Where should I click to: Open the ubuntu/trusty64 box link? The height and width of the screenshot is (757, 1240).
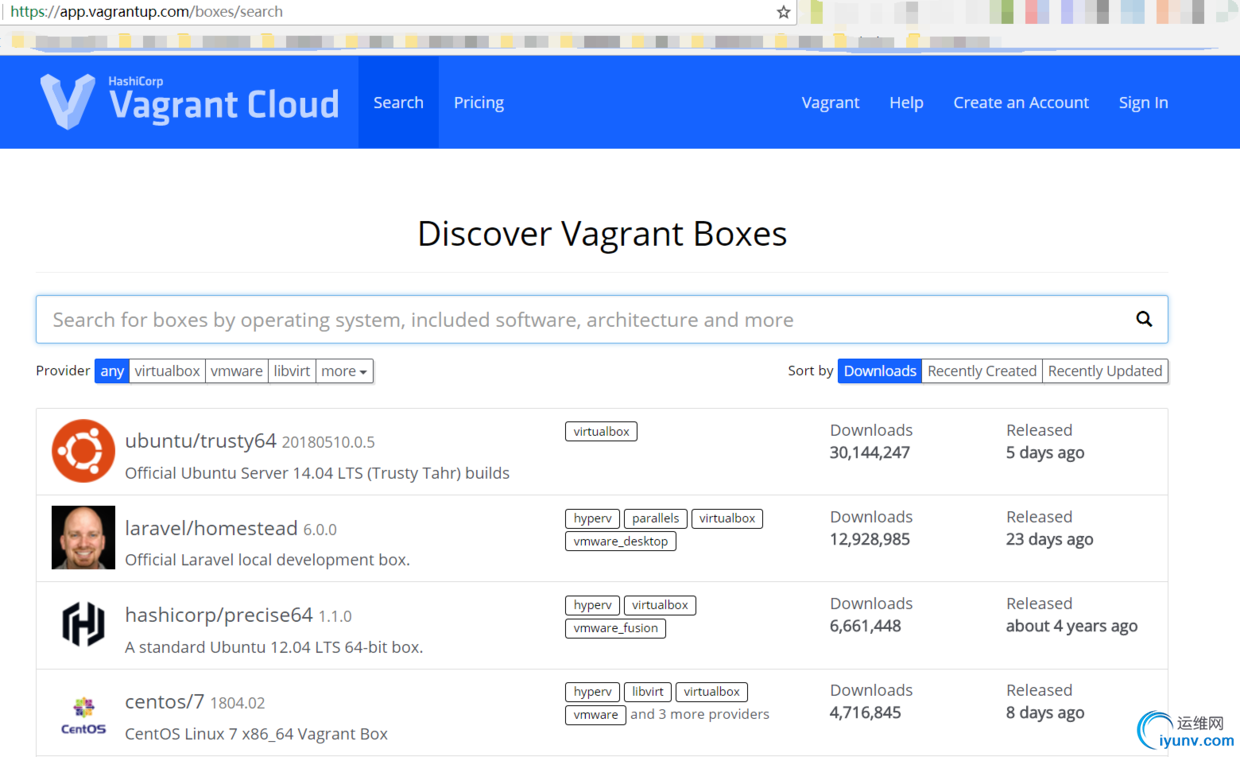[x=200, y=441]
